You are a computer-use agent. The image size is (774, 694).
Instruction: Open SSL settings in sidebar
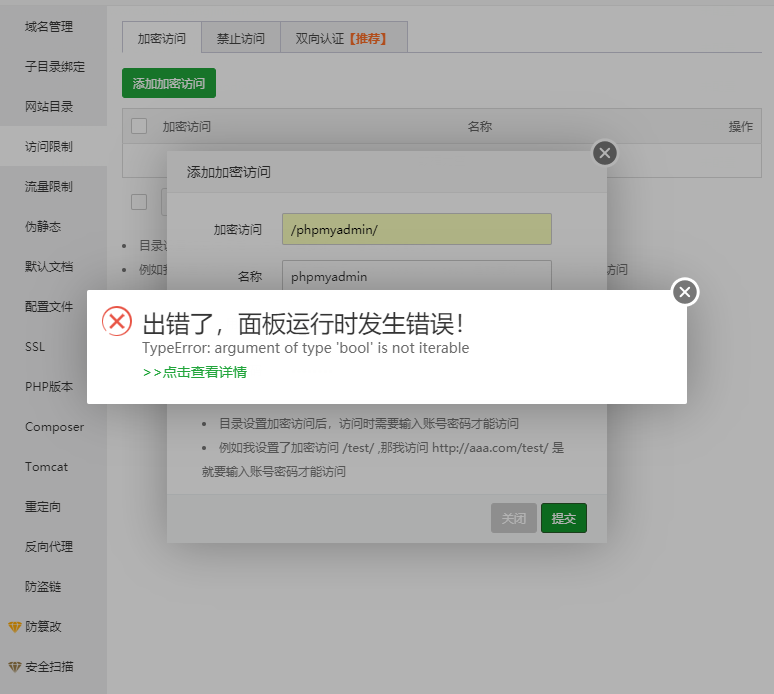[35, 347]
